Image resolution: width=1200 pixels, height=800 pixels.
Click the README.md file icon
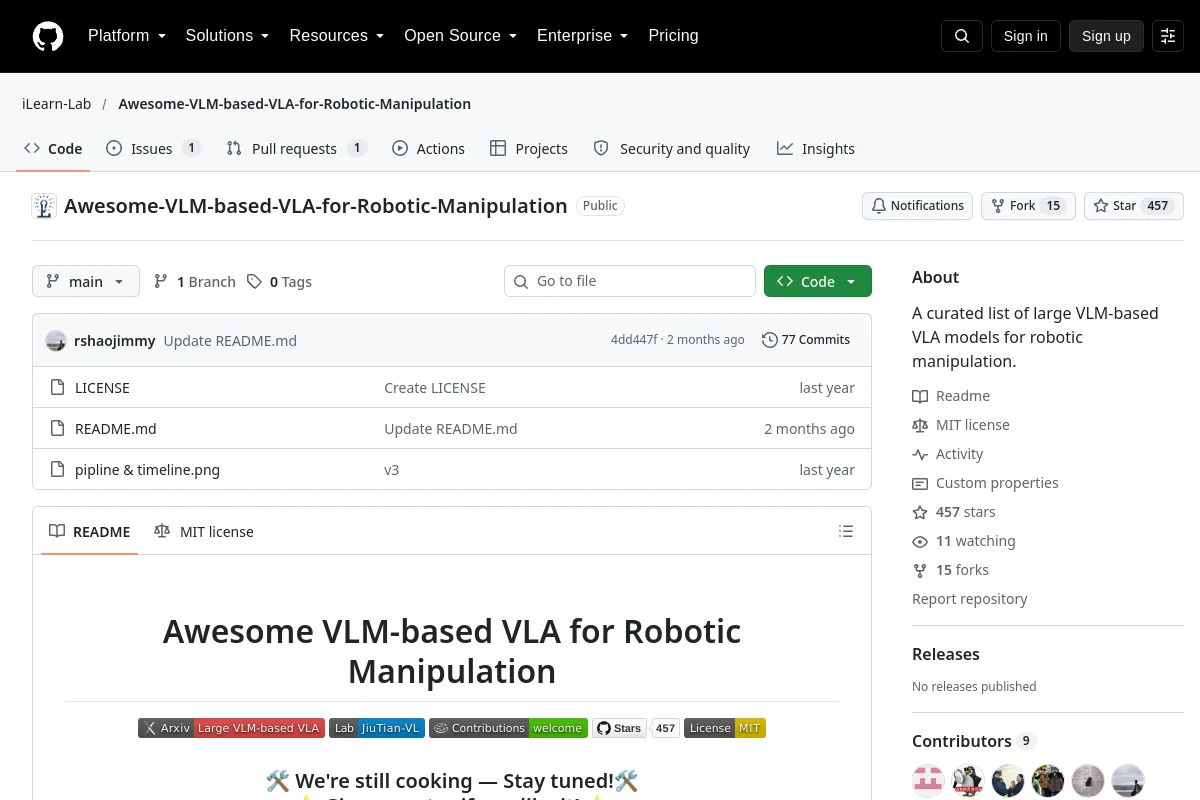(x=58, y=429)
